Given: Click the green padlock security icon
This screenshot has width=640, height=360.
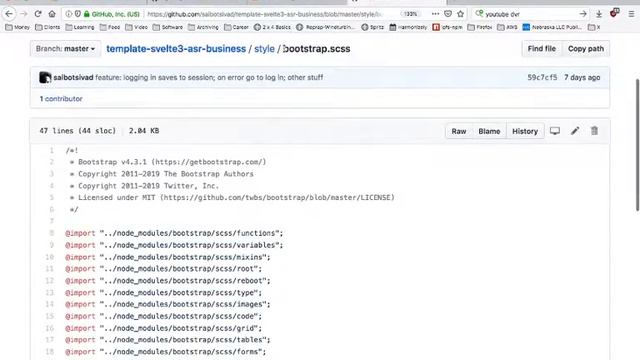Looking at the screenshot, I should (x=87, y=14).
